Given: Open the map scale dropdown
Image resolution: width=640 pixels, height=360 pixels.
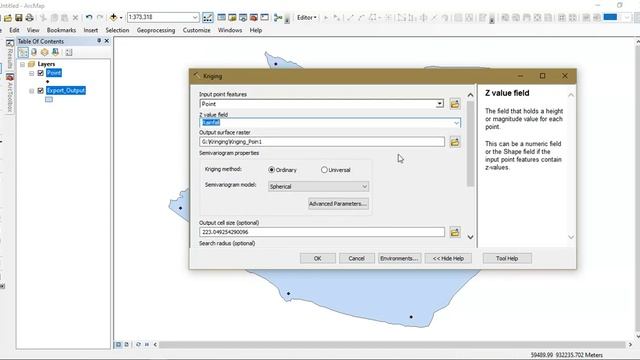Looking at the screenshot, I should click(195, 17).
